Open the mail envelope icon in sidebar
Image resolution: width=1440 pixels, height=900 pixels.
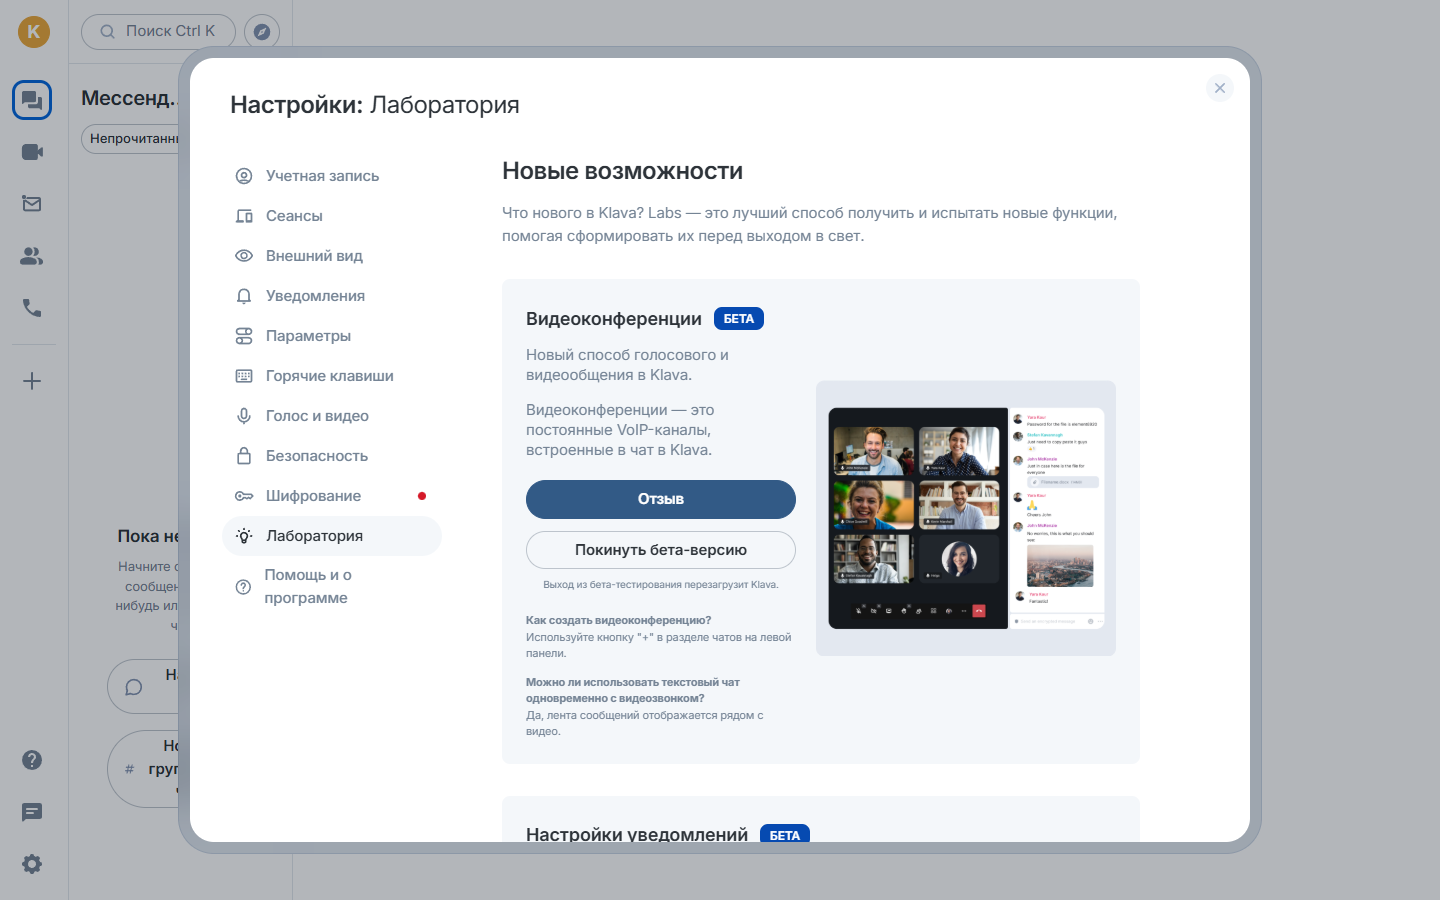(x=32, y=204)
